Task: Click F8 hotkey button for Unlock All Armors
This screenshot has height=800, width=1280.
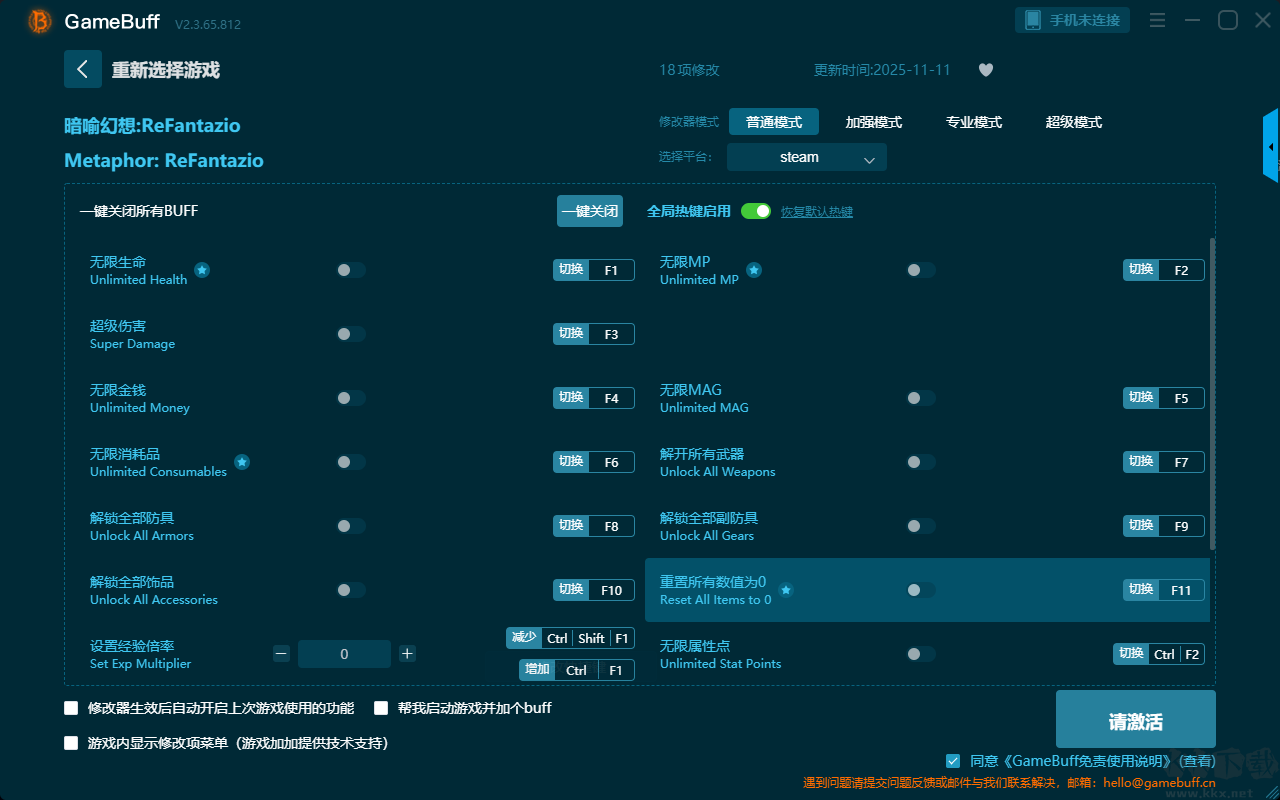Action: [594, 526]
